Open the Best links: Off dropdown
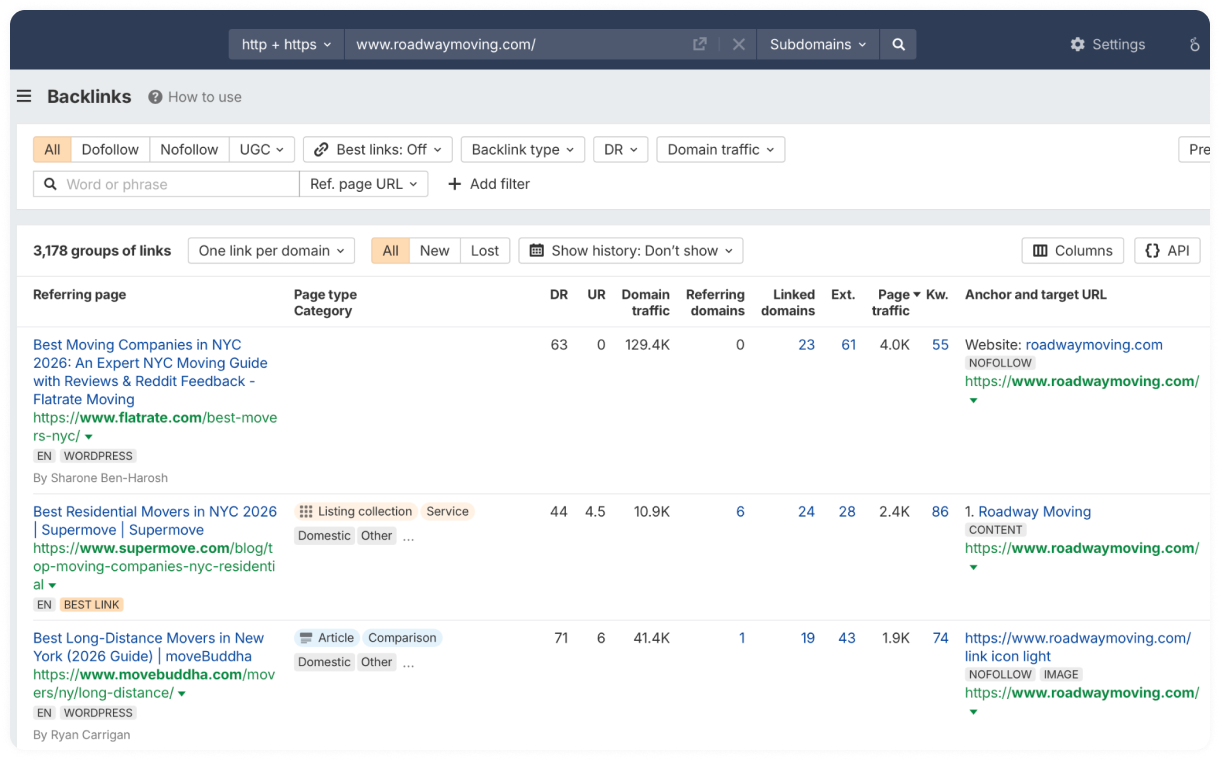 pyautogui.click(x=378, y=149)
